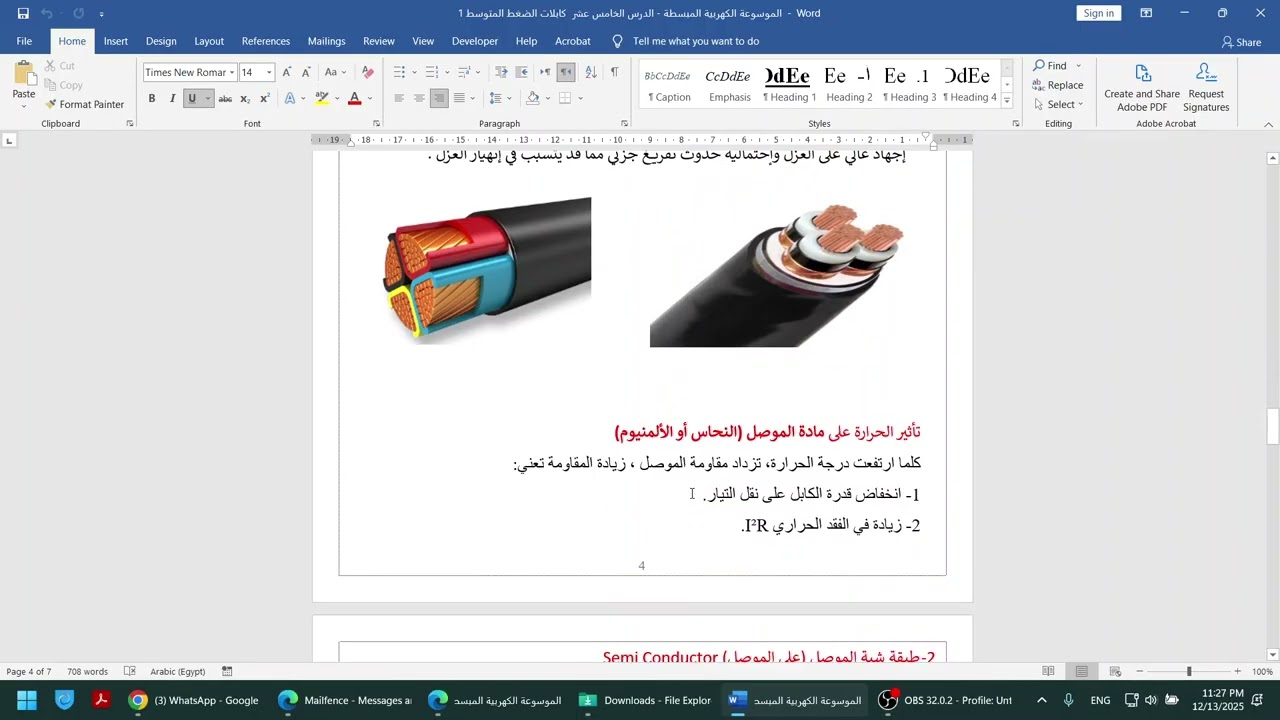The height and width of the screenshot is (720, 1280).
Task: Increase font size with Grow Font
Action: pos(287,72)
